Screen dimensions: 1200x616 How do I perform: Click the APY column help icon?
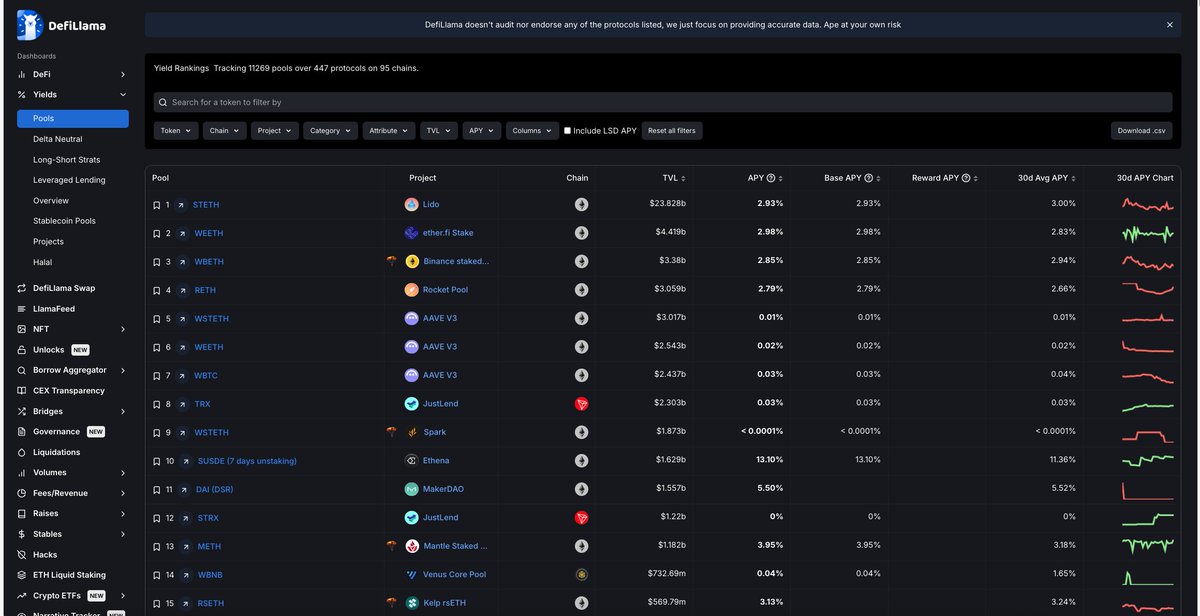(771, 178)
